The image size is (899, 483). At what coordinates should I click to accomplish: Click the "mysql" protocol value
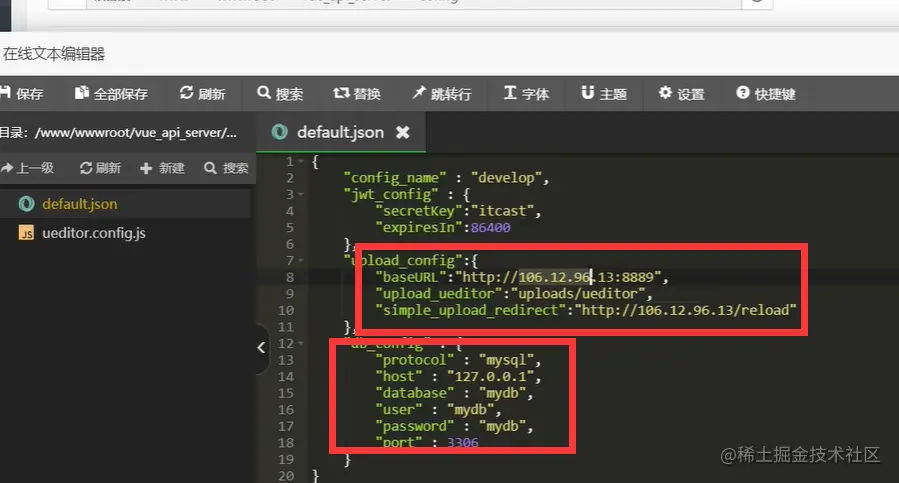coord(506,360)
